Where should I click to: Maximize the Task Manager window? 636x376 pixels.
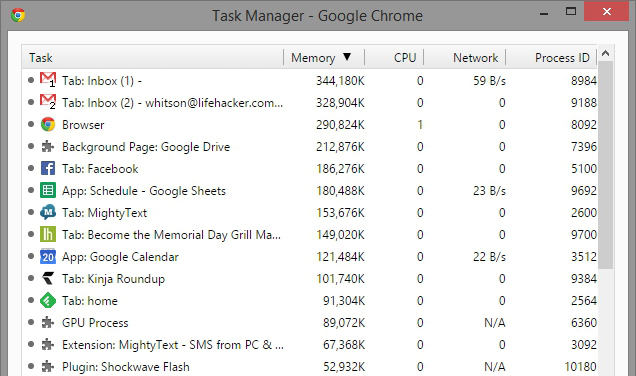571,11
